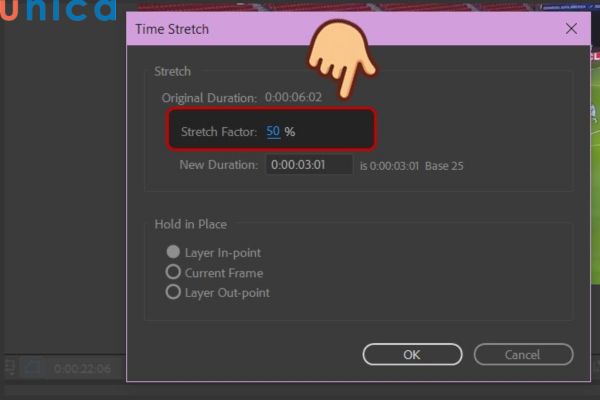Screen dimensions: 600x400
Task: Click the timeline timecode 0:00:22:06
Action: [82, 369]
